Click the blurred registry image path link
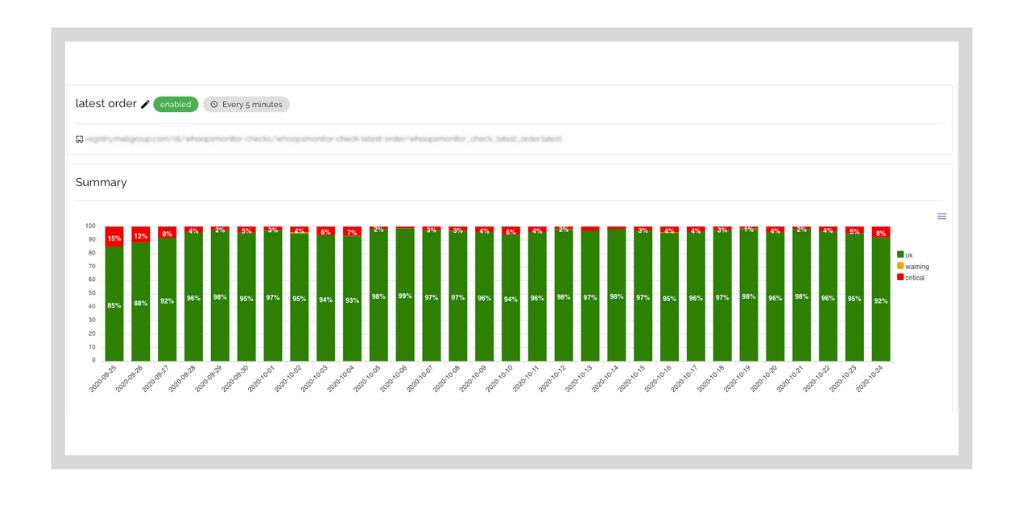Viewport: 1024px width, 512px height. [324, 139]
